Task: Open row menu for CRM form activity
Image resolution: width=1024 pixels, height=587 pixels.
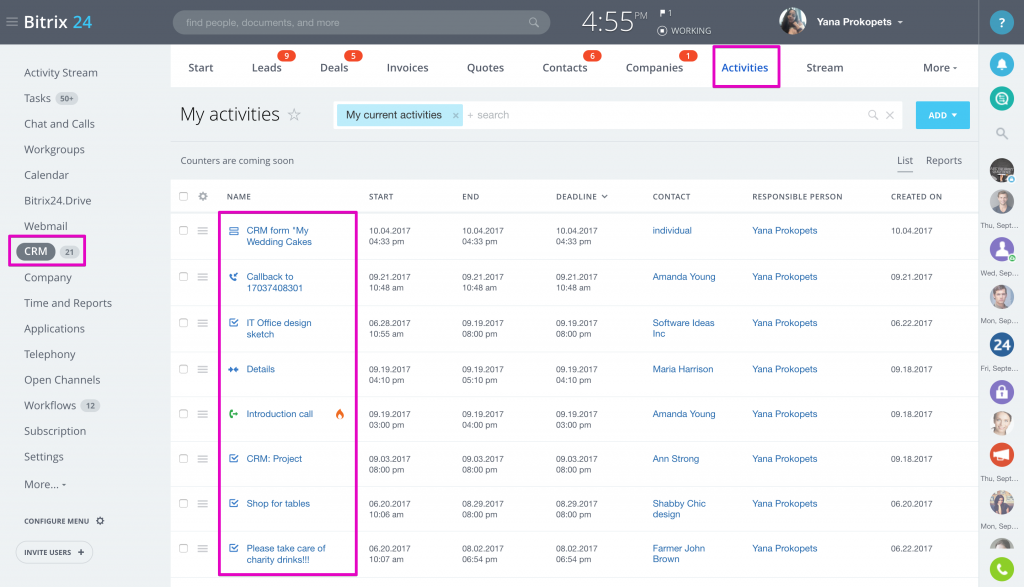Action: pos(202,230)
